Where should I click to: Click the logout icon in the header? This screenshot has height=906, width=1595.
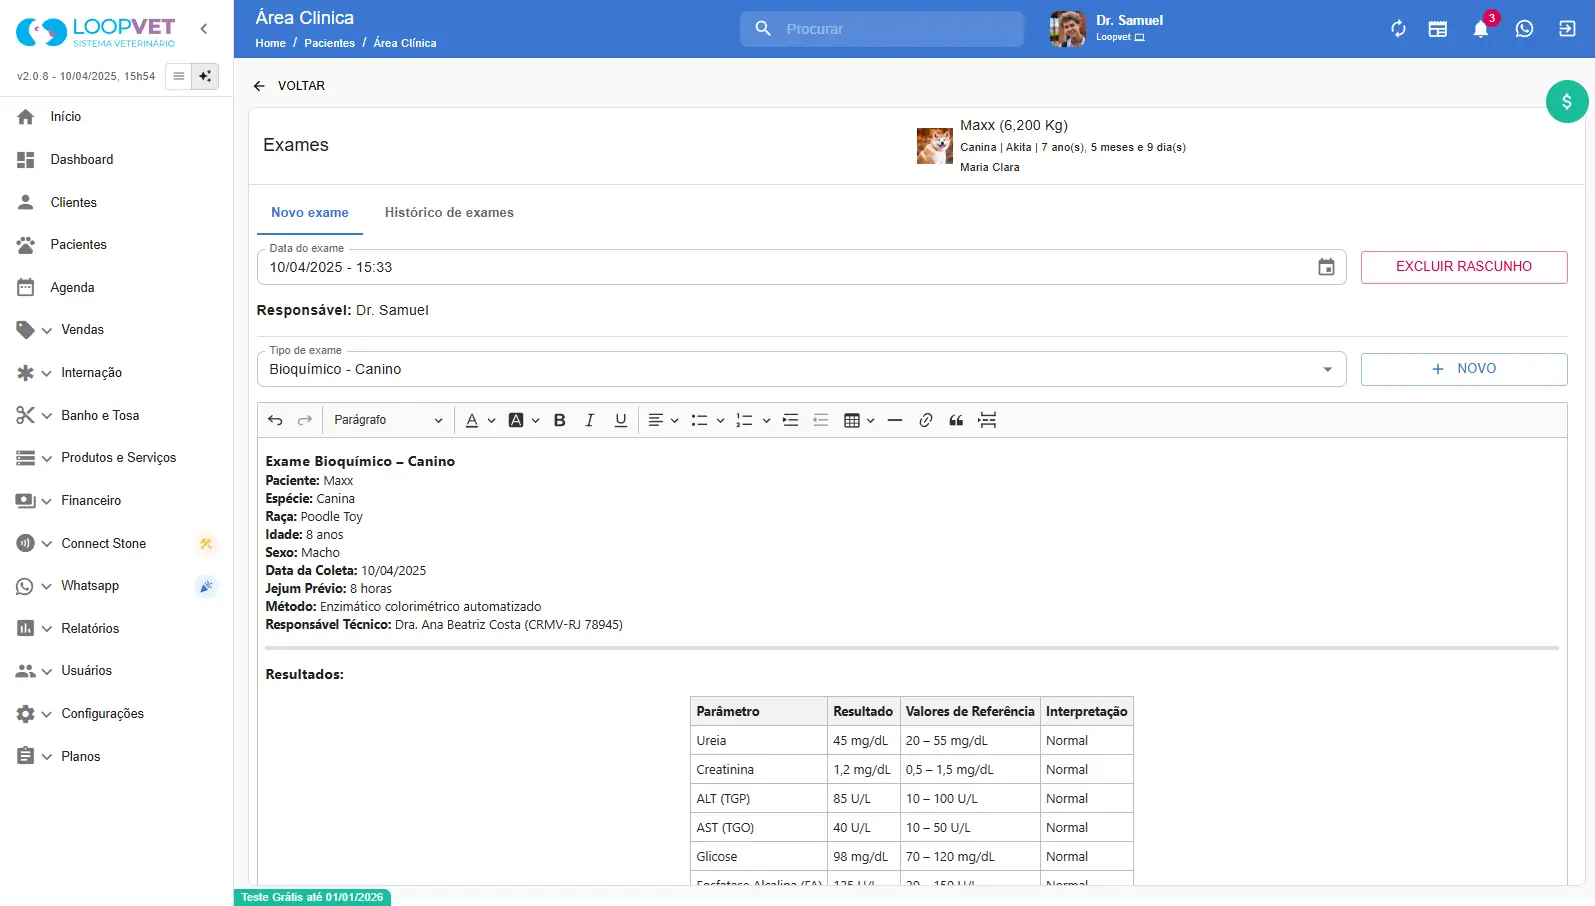(1567, 29)
